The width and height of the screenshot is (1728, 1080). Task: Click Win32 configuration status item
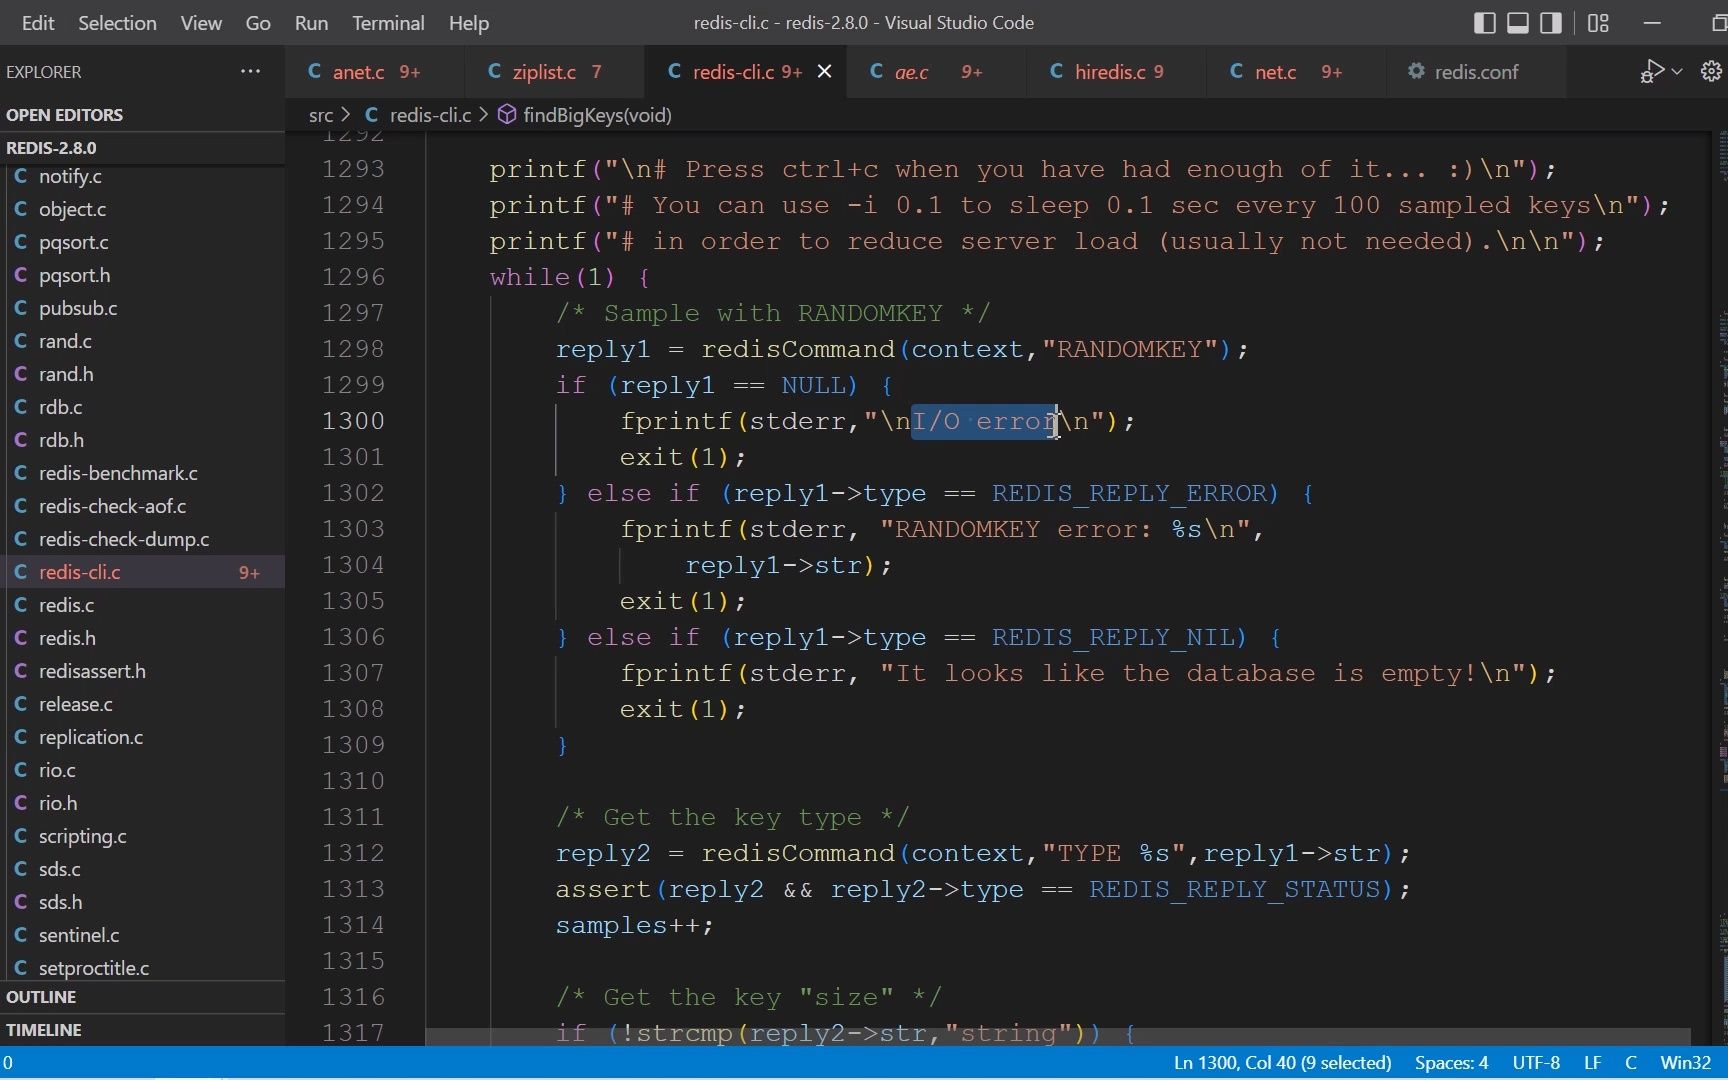(1686, 1063)
